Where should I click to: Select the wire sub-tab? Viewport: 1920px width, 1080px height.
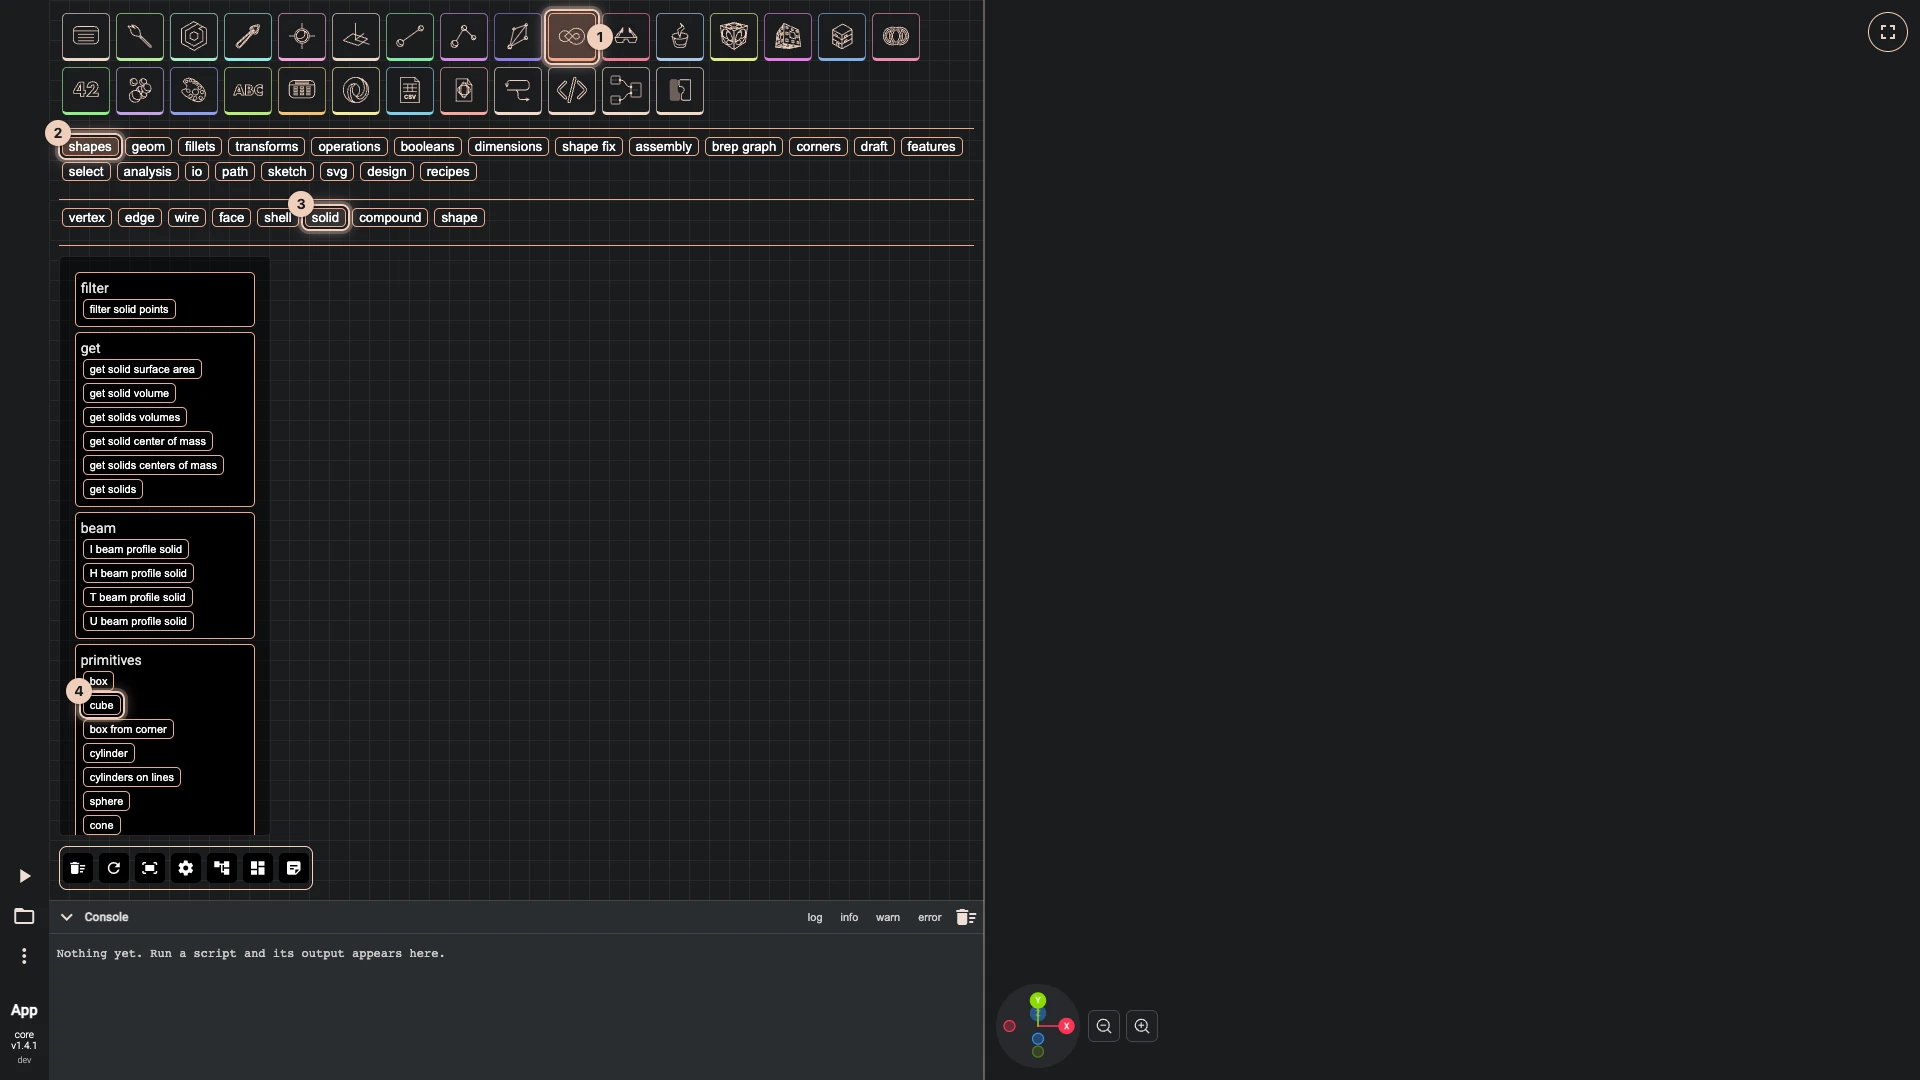pyautogui.click(x=187, y=218)
